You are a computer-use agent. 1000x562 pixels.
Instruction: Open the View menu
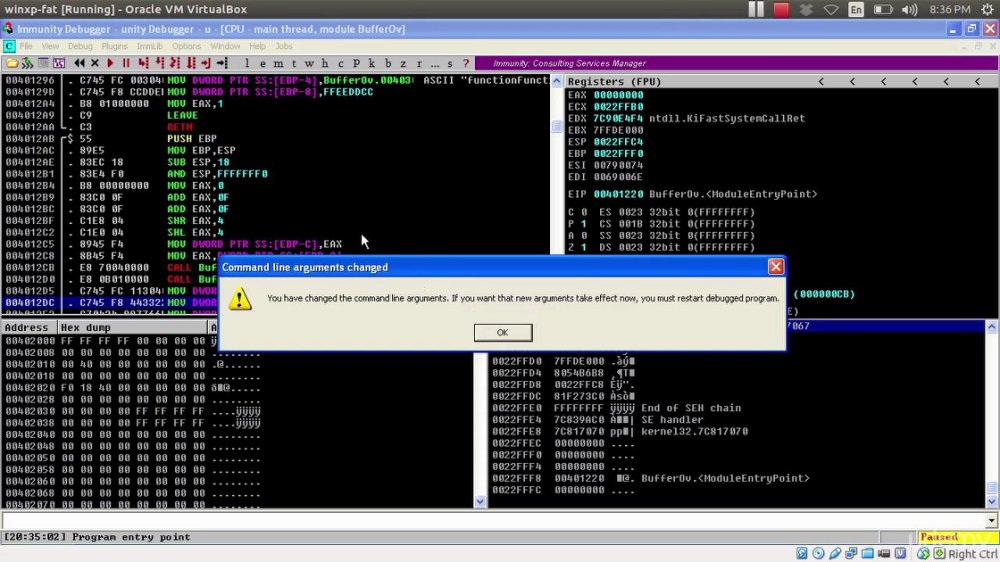[50, 46]
